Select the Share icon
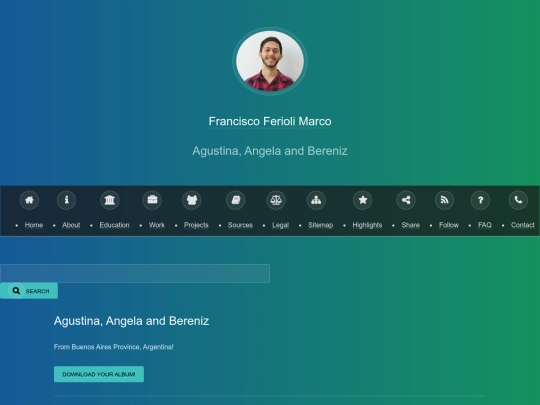Viewport: 540px width, 405px height. pos(406,200)
